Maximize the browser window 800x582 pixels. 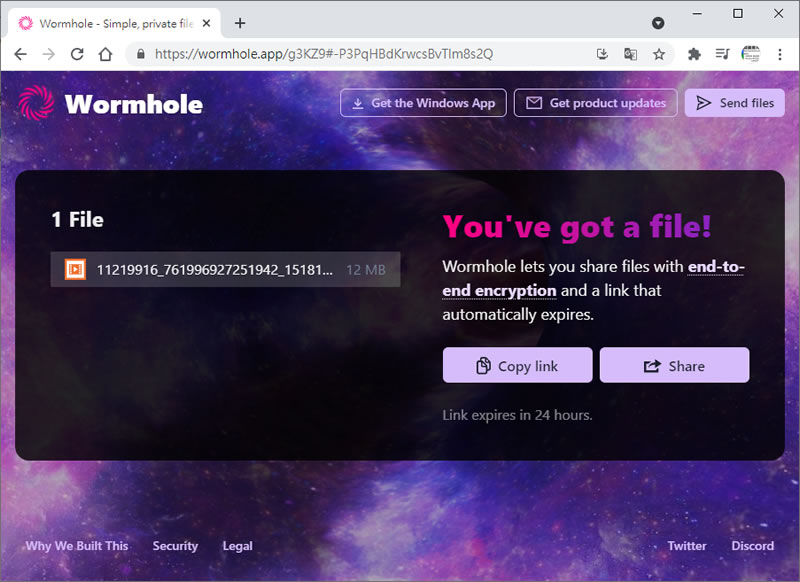click(x=738, y=14)
